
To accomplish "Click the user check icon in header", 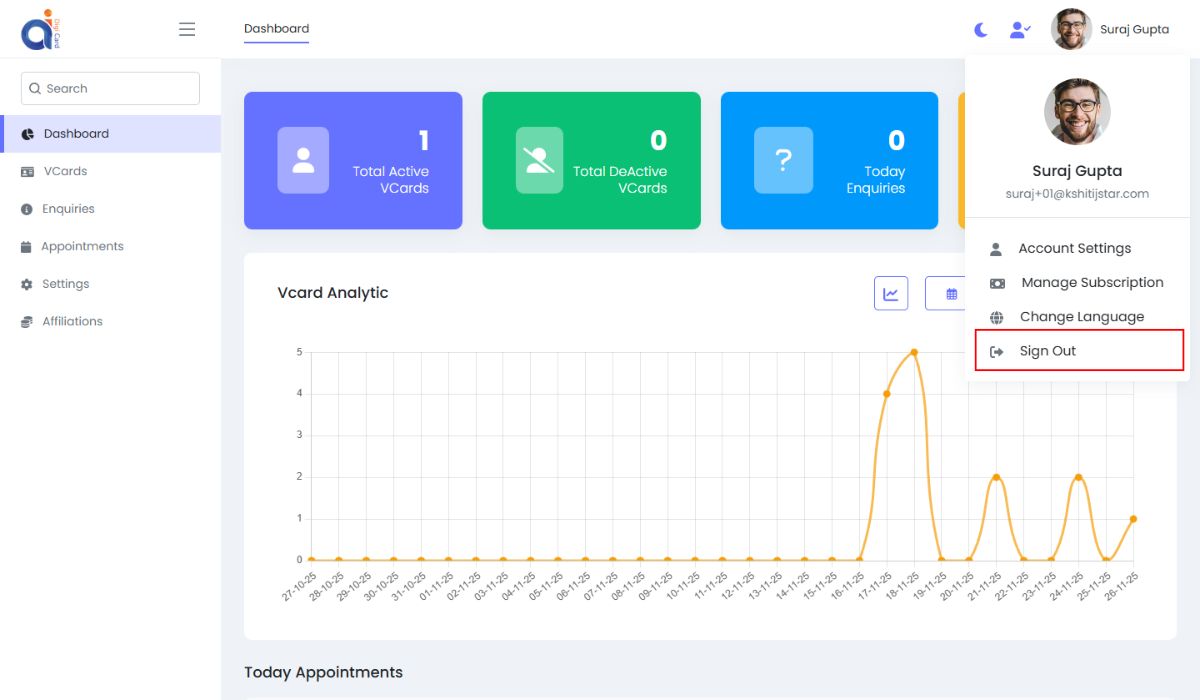I will 1019,30.
